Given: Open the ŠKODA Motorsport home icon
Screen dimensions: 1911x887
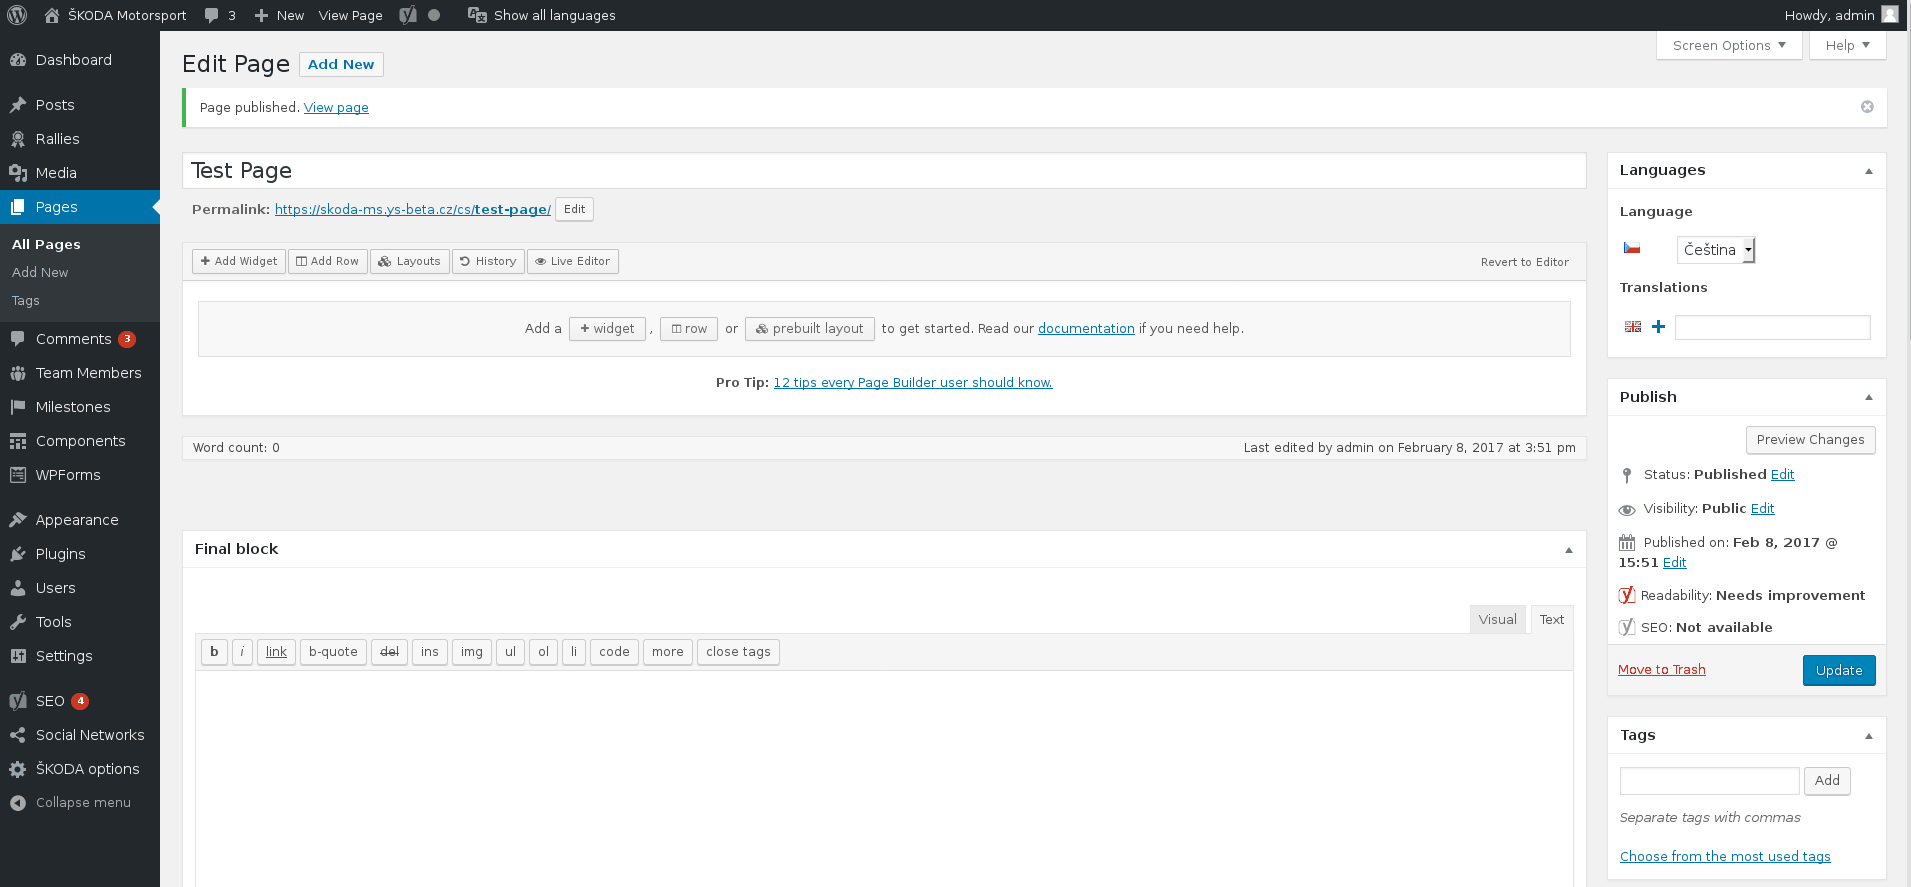Looking at the screenshot, I should (x=52, y=15).
